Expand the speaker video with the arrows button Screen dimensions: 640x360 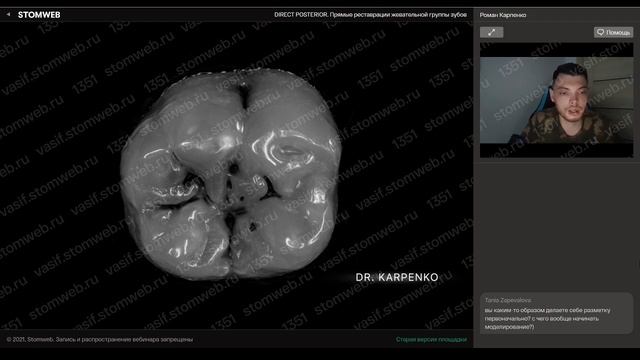(x=491, y=32)
